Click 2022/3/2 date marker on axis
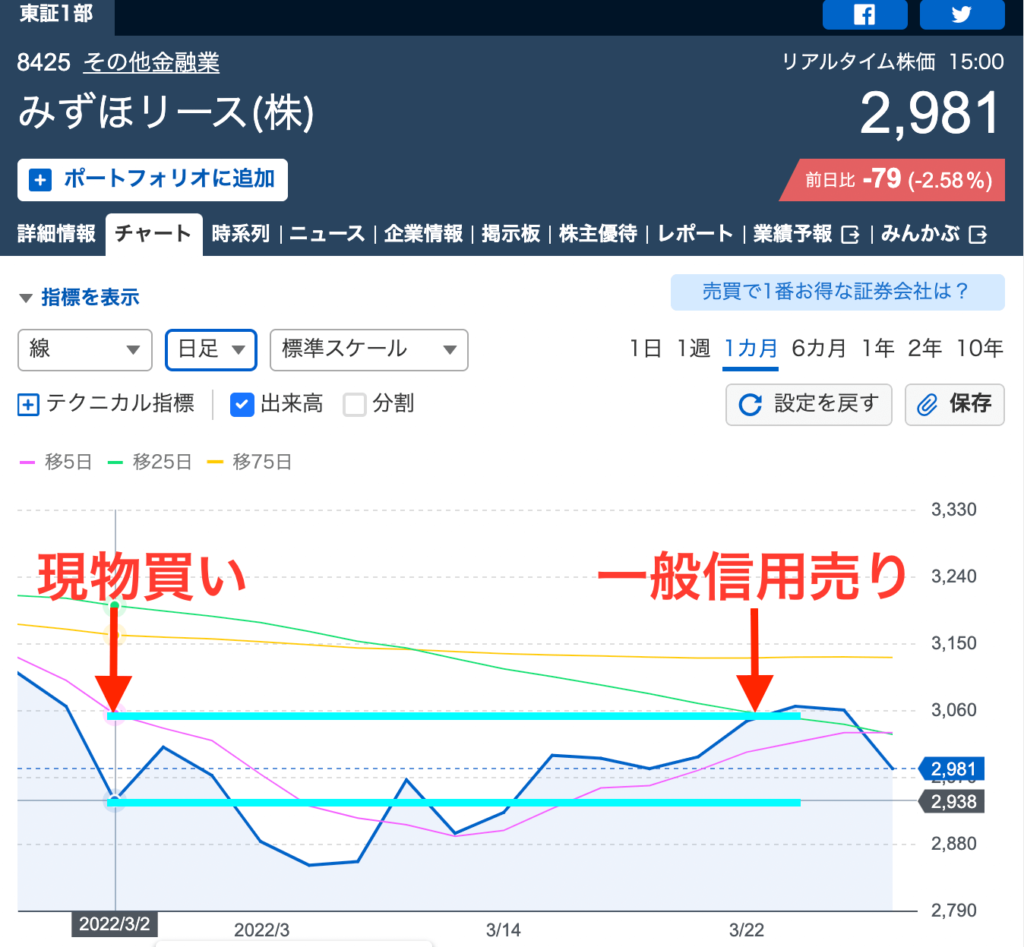Screen dimensions: 1024x947 click(x=114, y=924)
